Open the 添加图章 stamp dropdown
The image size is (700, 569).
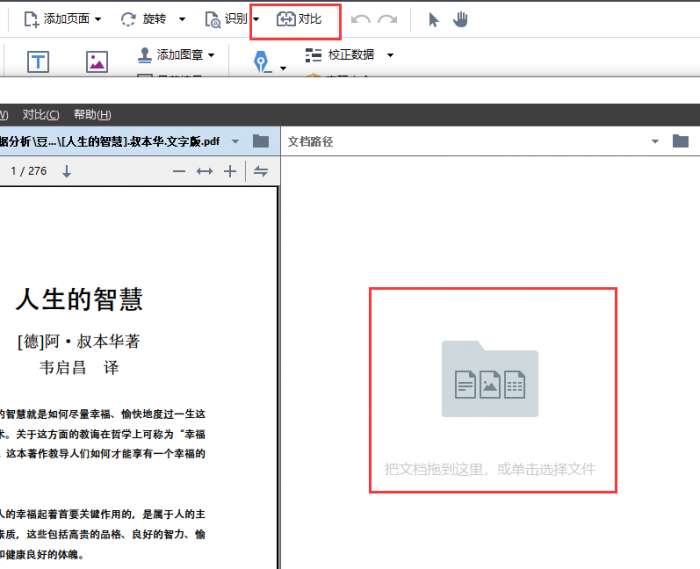pyautogui.click(x=211, y=54)
